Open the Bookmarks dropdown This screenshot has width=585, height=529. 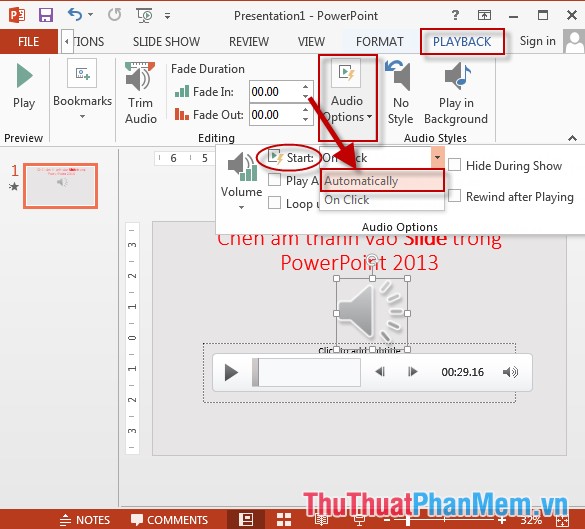click(82, 90)
